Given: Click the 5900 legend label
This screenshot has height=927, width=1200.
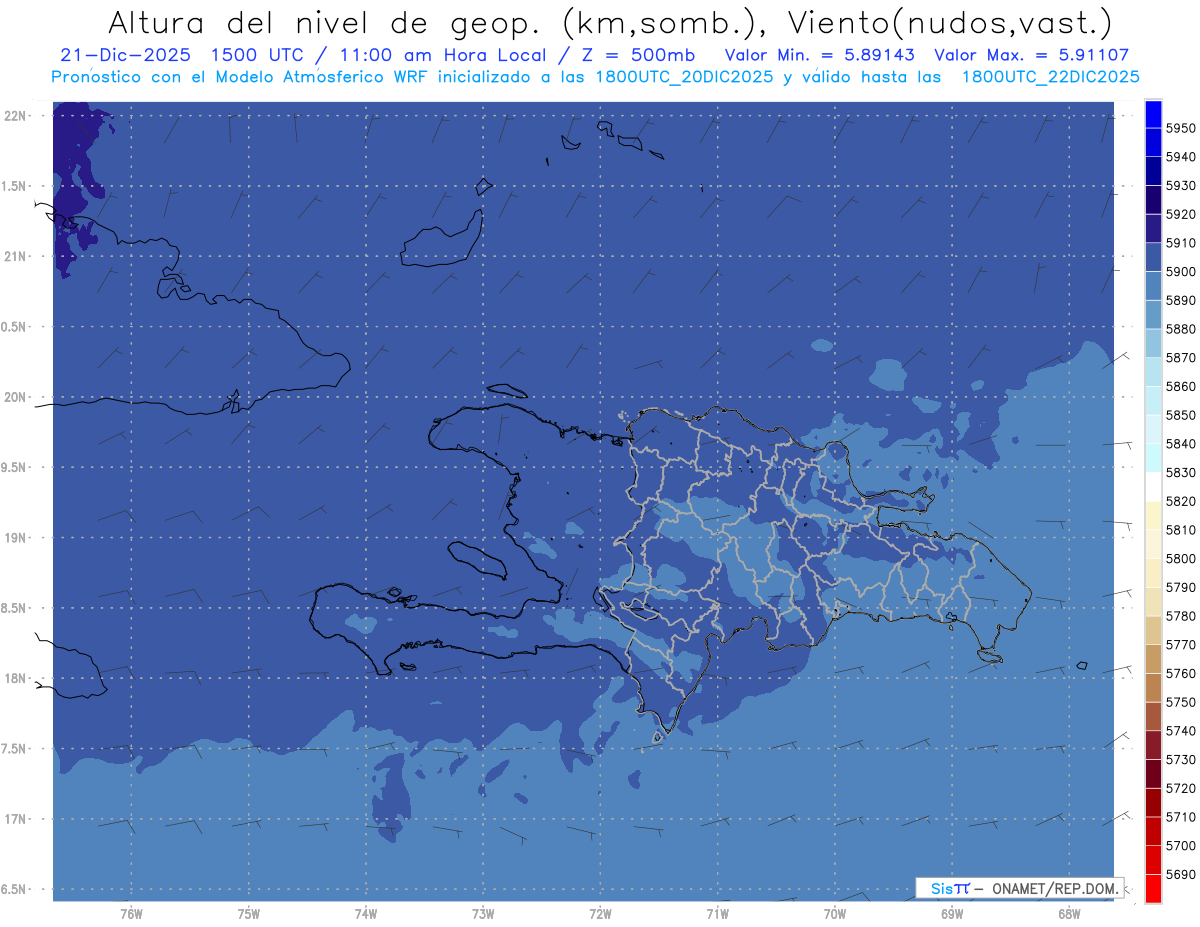Looking at the screenshot, I should [1180, 272].
